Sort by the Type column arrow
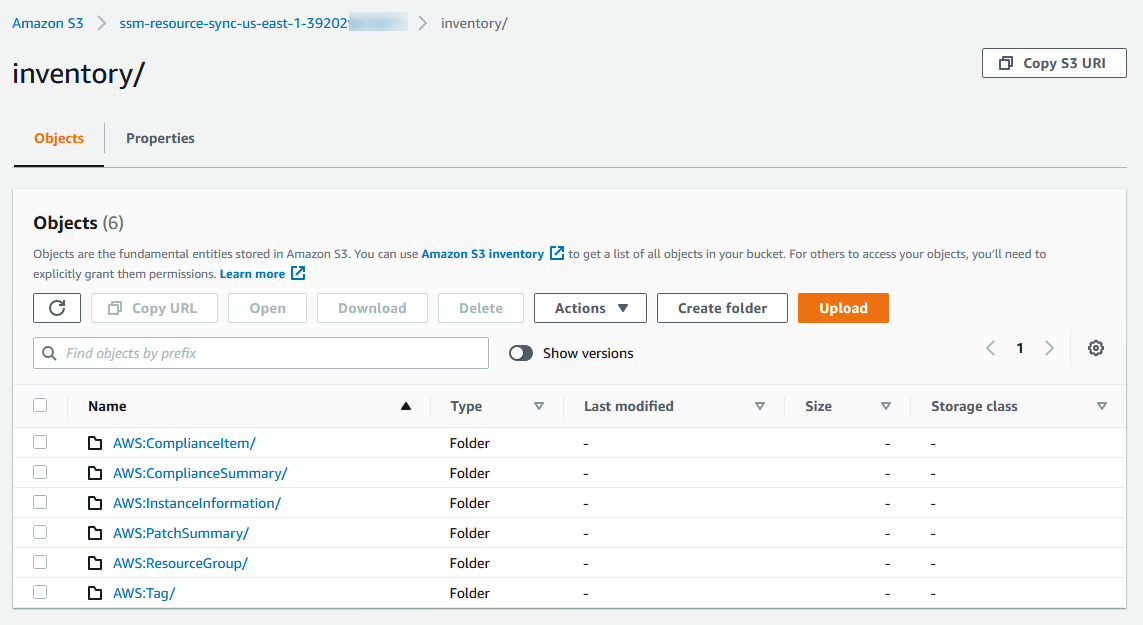Image resolution: width=1143 pixels, height=625 pixels. tap(539, 406)
